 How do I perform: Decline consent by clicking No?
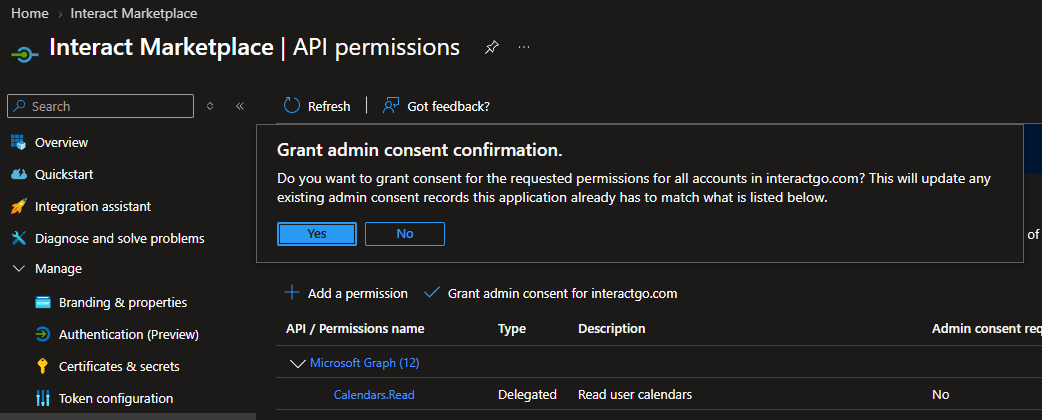coord(405,233)
